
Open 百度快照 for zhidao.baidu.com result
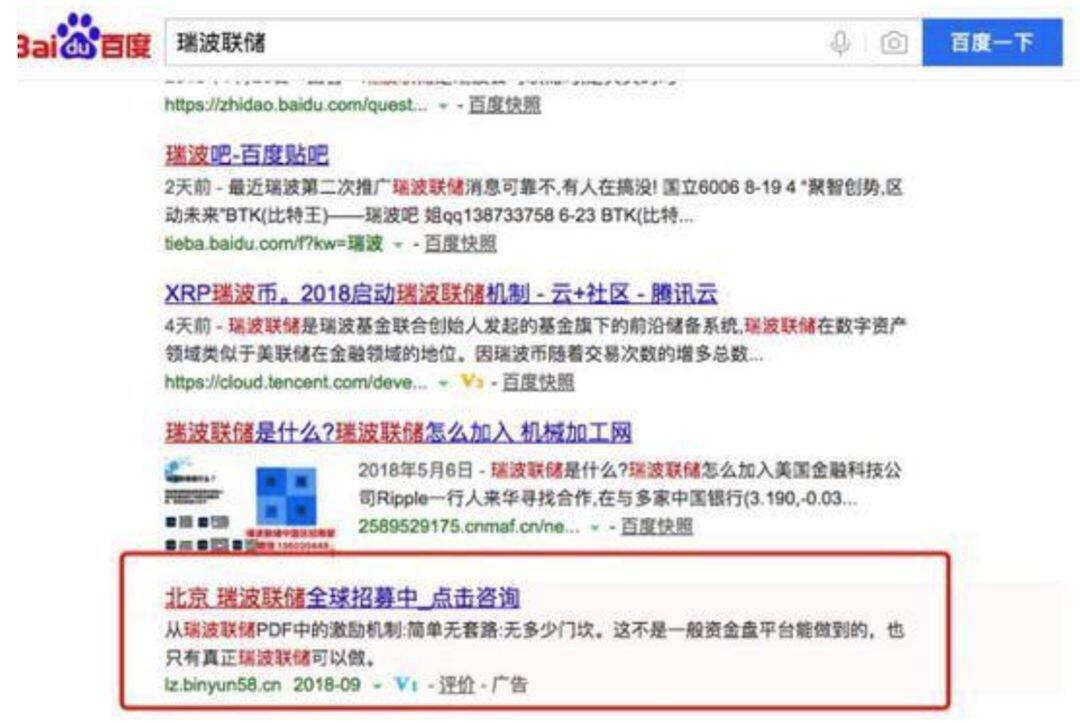click(x=504, y=105)
